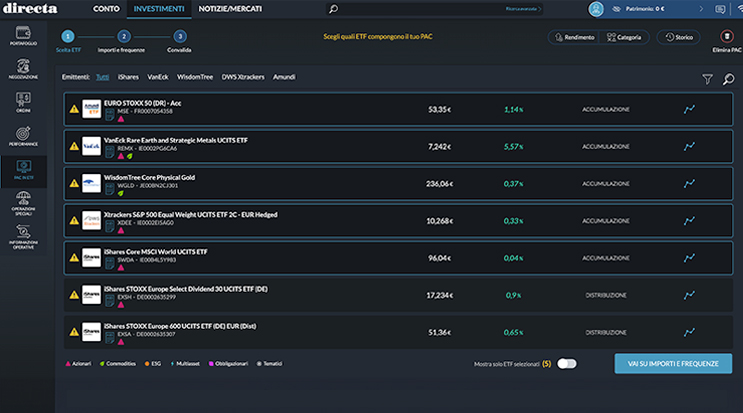The image size is (743, 413).
Task: Open the Investimenti menu
Action: [159, 9]
